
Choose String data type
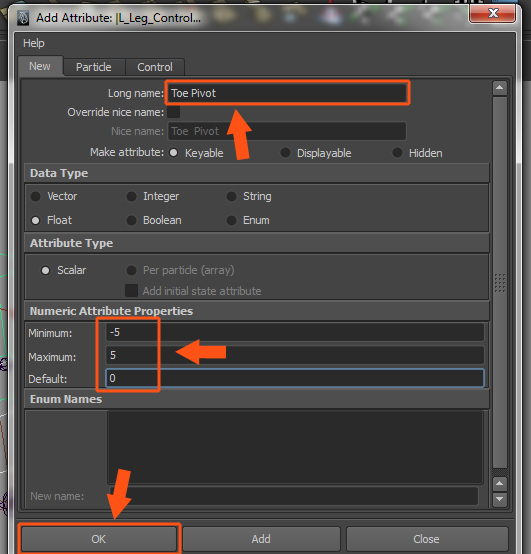pyautogui.click(x=231, y=196)
